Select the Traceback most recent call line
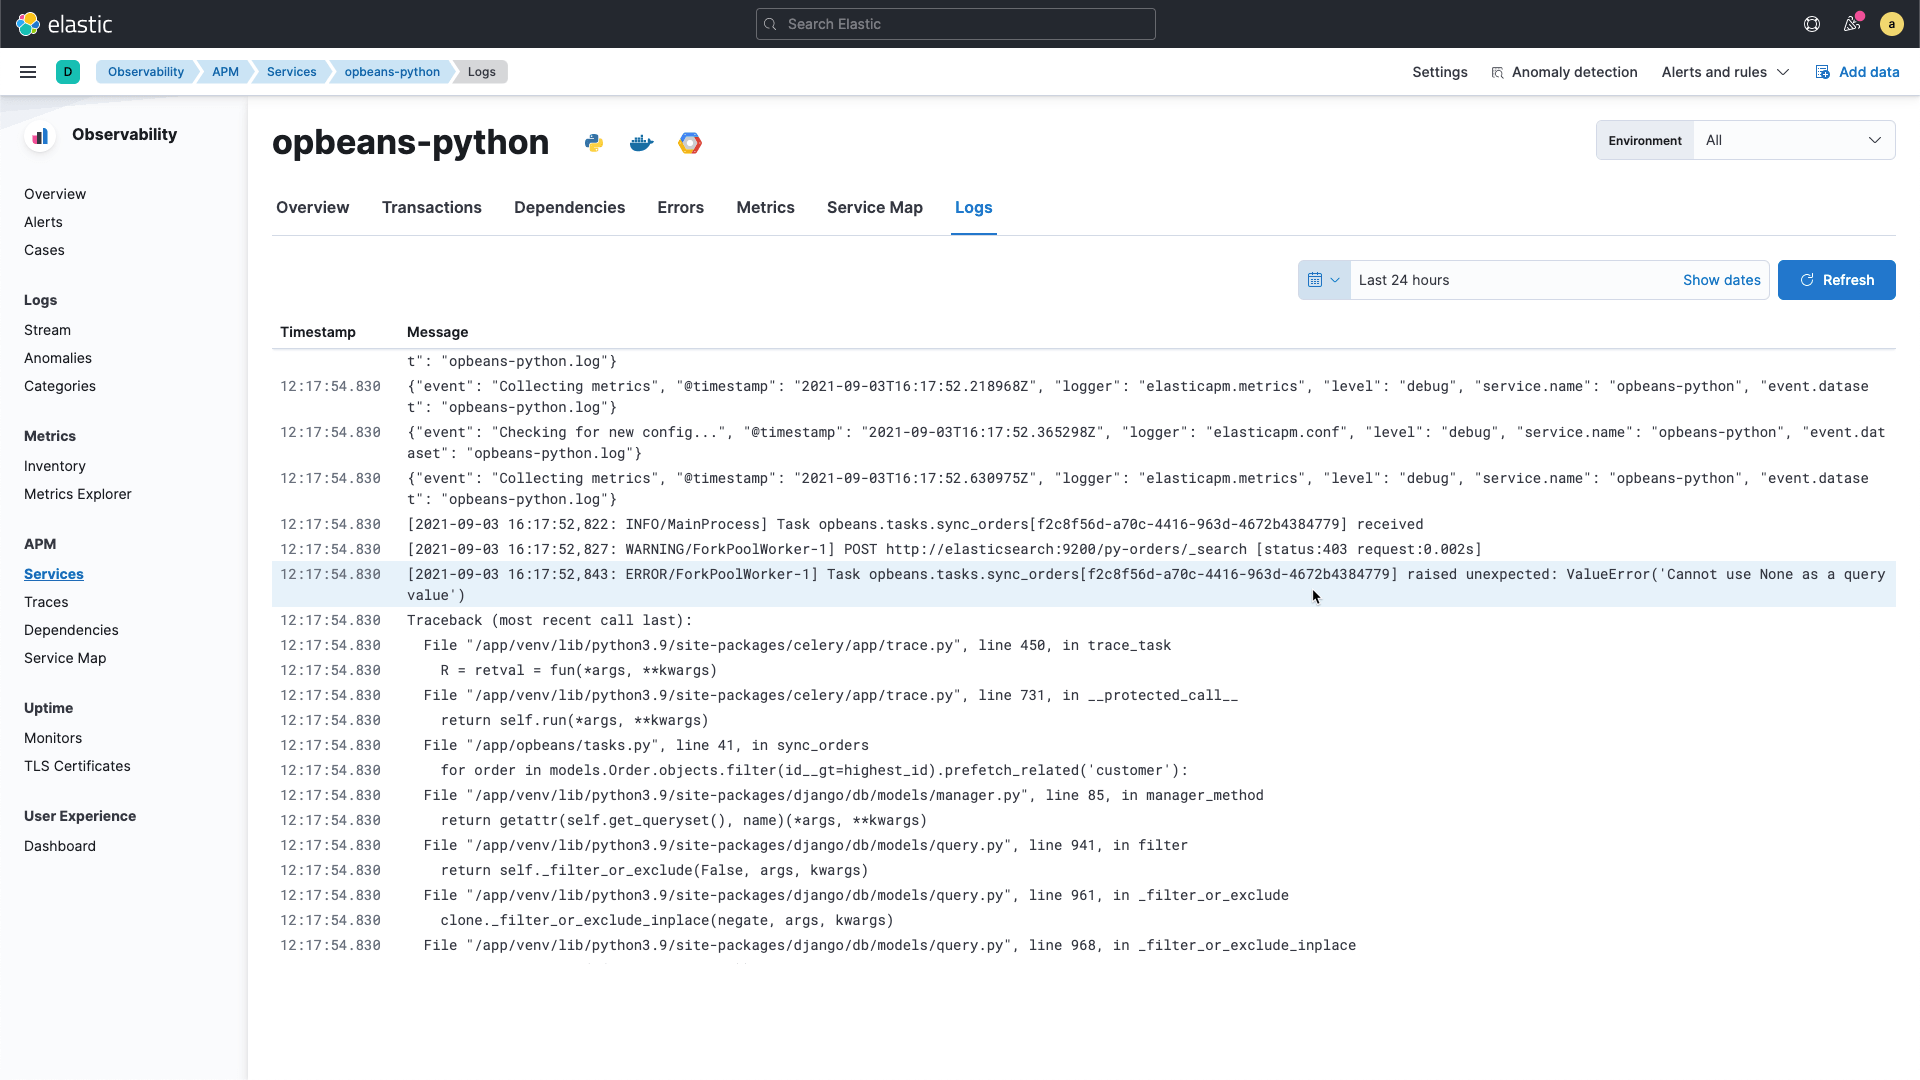The height and width of the screenshot is (1080, 1920). pos(1083,620)
